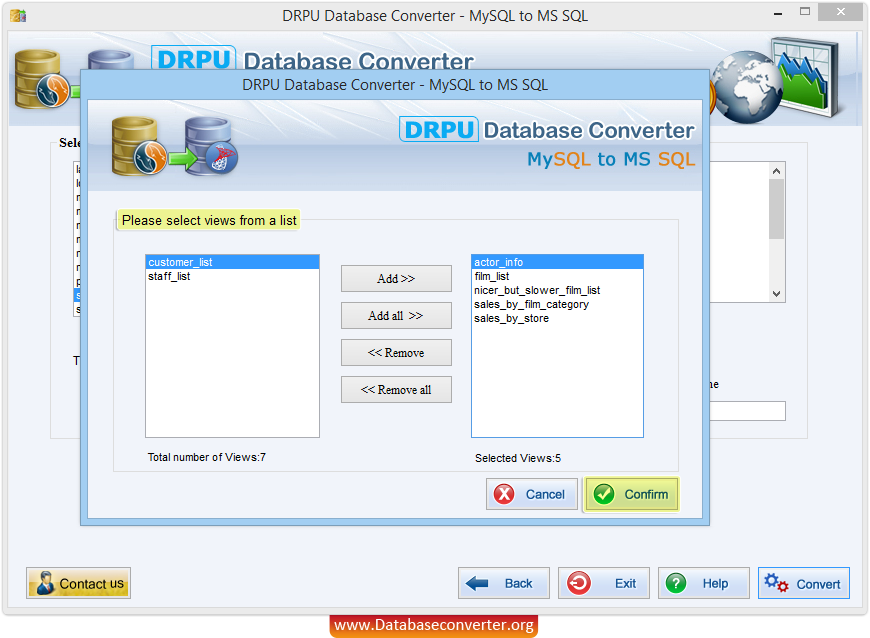870x638 pixels.
Task: Select staff_list in available views
Action: [232, 276]
